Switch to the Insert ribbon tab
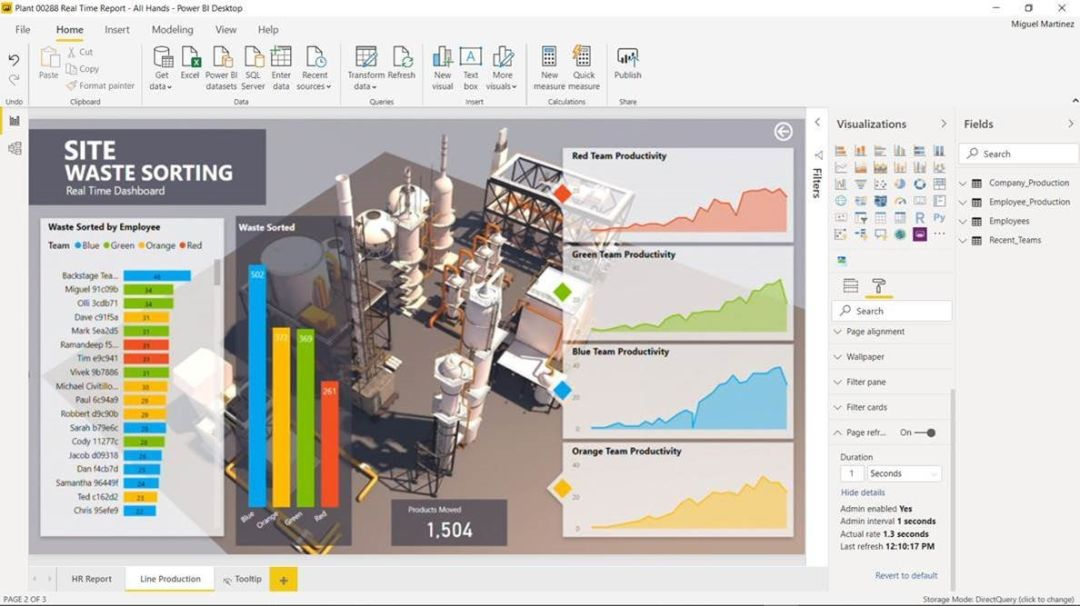Image resolution: width=1080 pixels, height=606 pixels. (x=116, y=30)
